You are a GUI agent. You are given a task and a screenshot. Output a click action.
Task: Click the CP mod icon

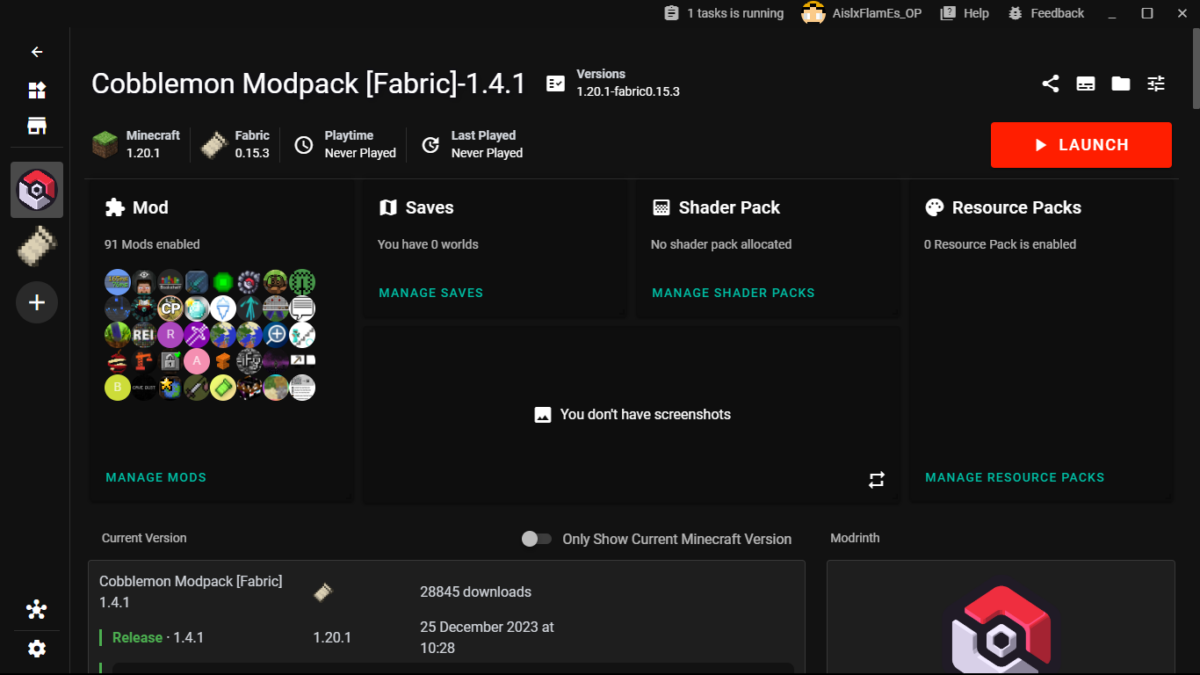170,308
